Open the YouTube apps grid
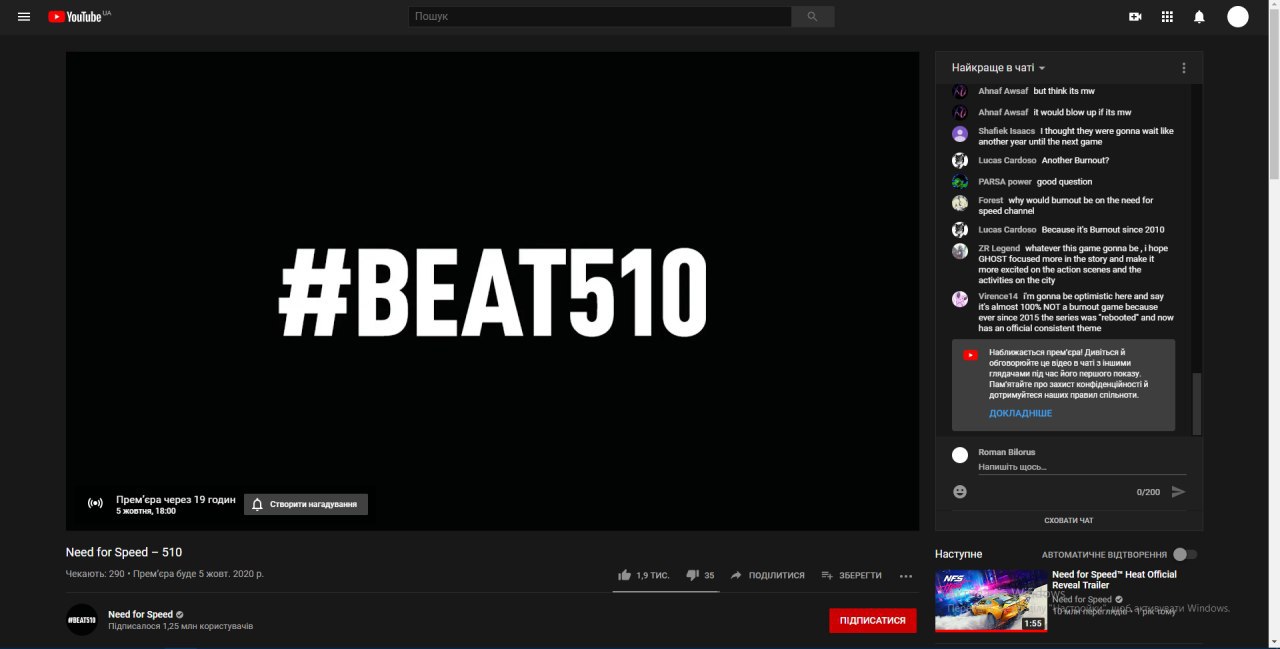Viewport: 1280px width, 649px height. pyautogui.click(x=1167, y=17)
